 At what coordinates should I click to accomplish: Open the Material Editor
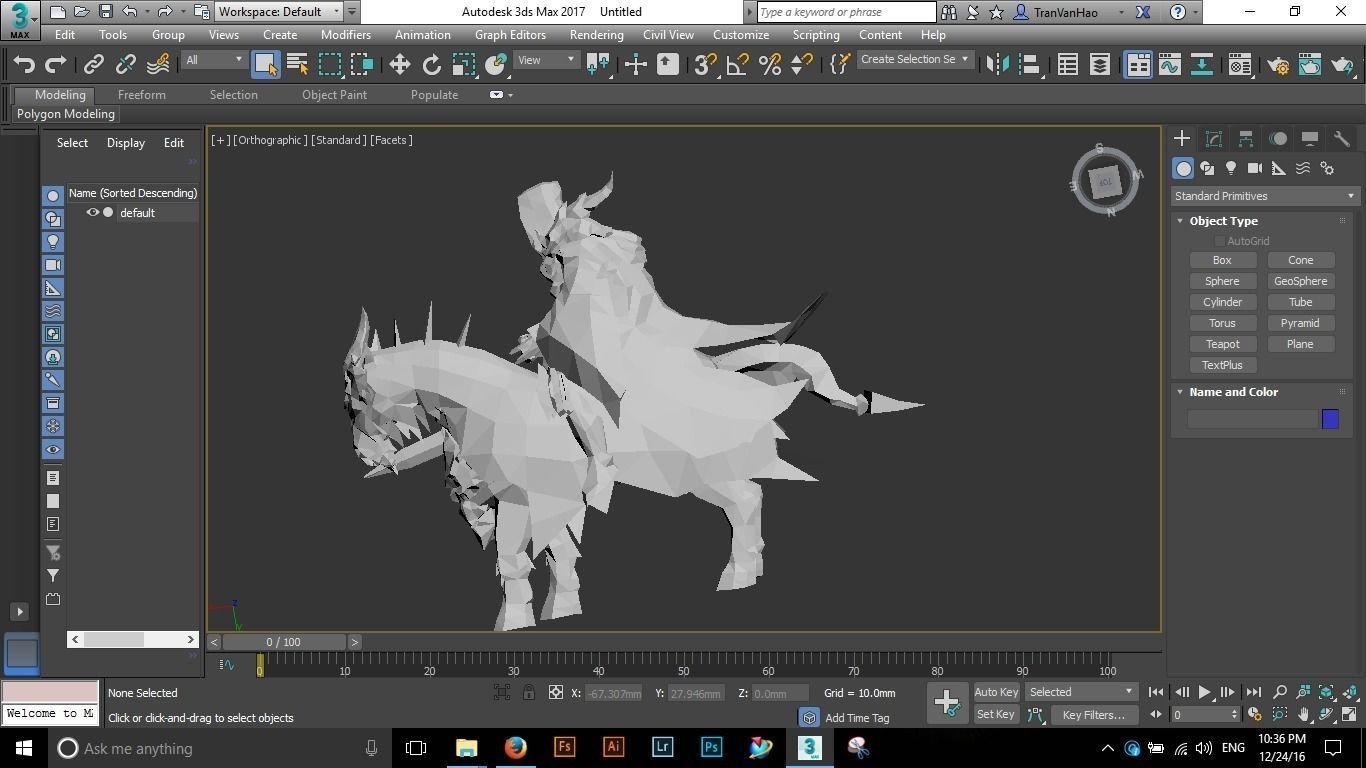1239,64
